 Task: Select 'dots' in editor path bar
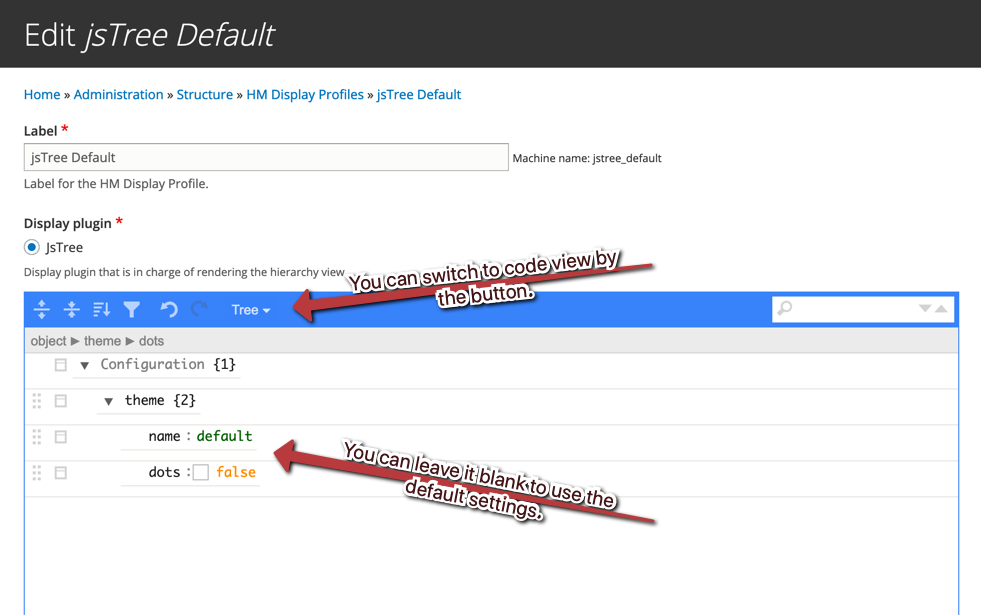151,341
